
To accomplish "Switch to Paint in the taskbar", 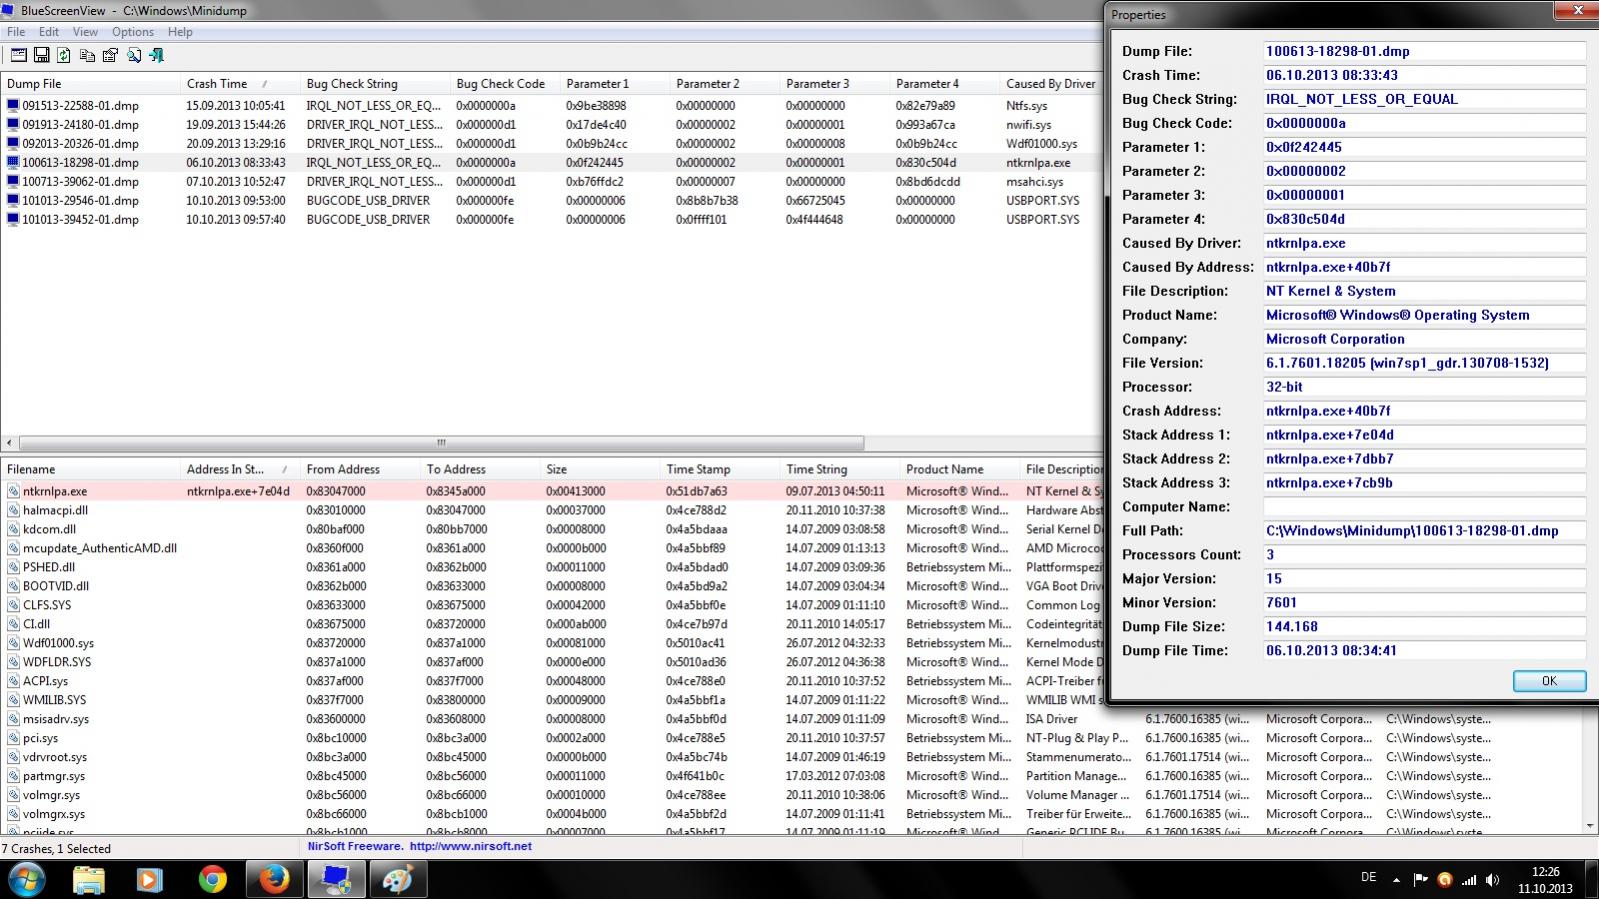I will point(398,880).
